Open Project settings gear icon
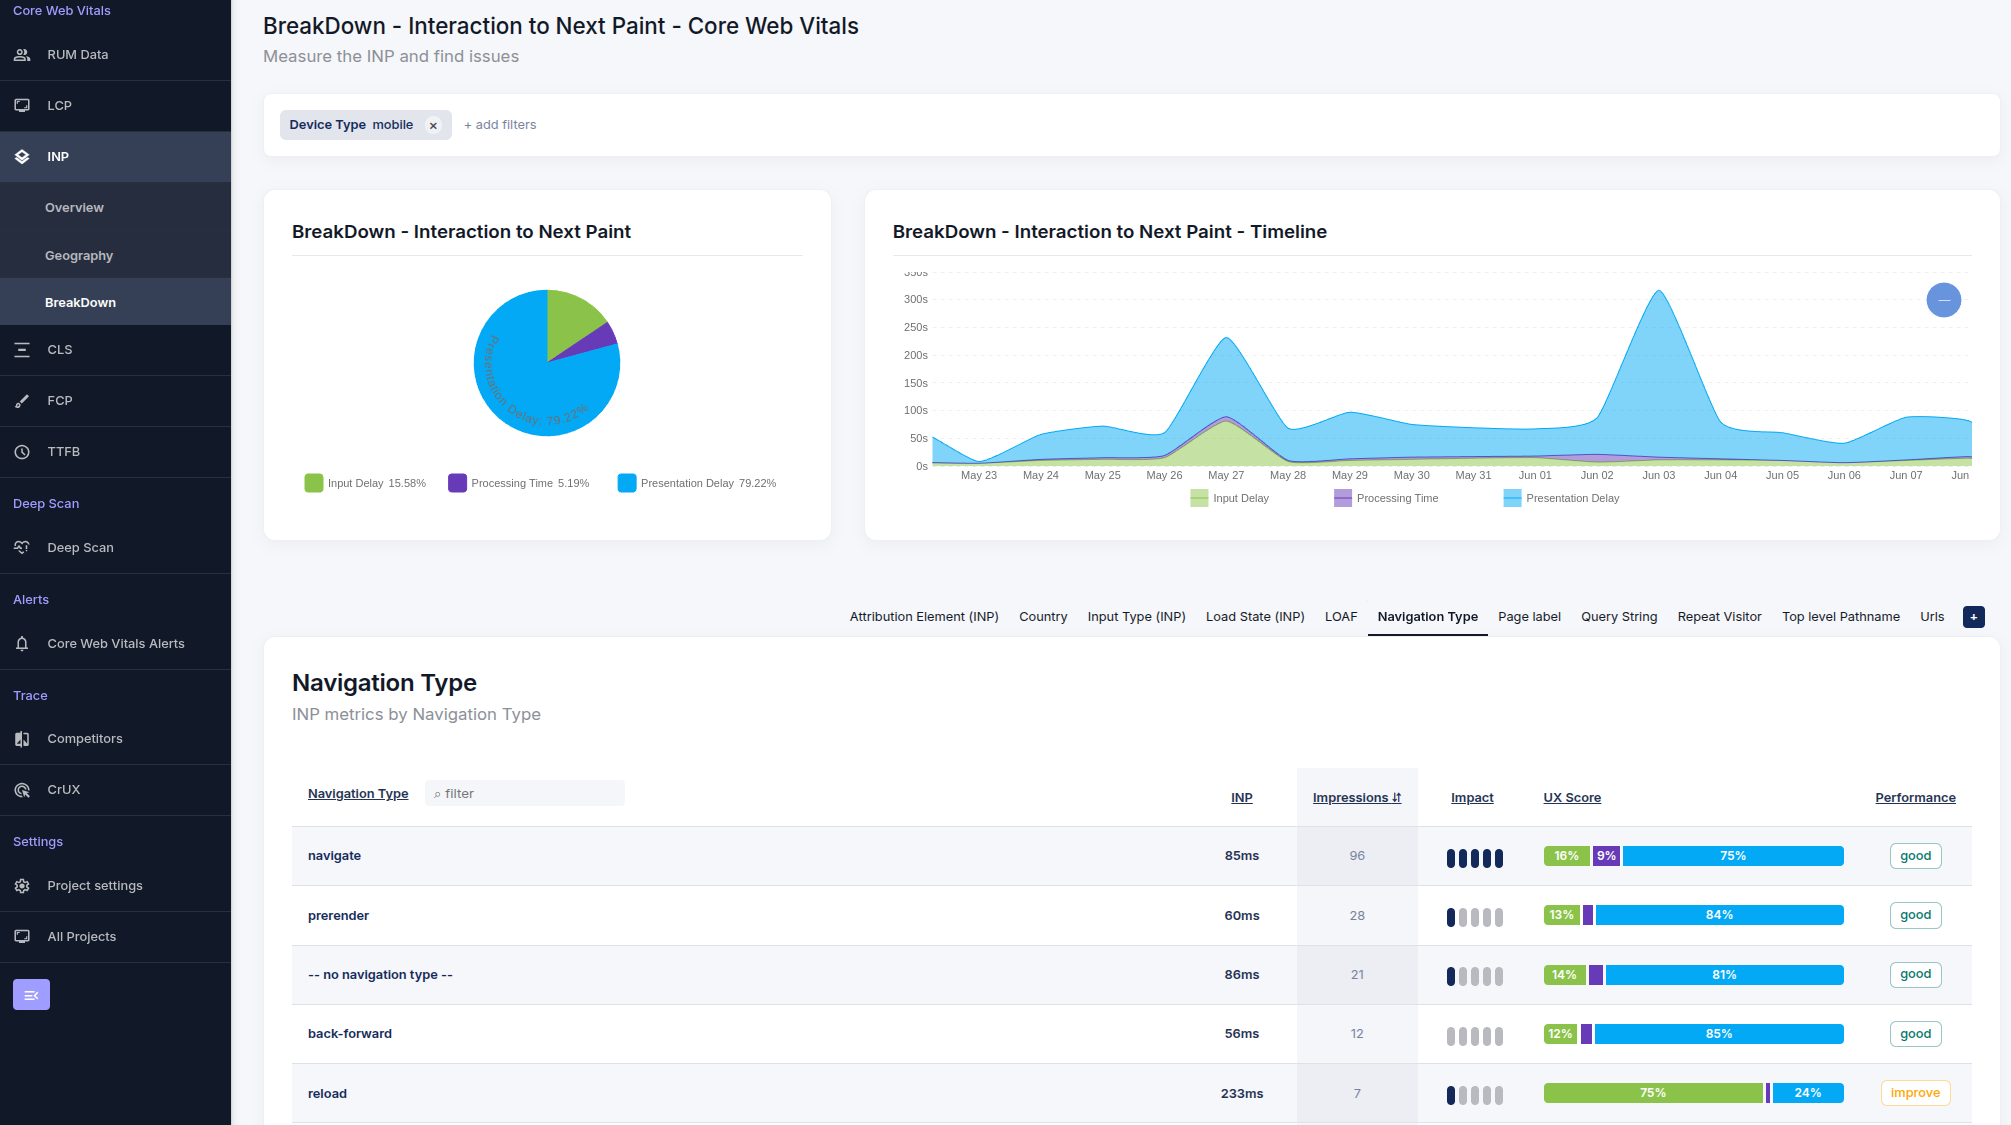This screenshot has width=2011, height=1125. pyautogui.click(x=22, y=885)
